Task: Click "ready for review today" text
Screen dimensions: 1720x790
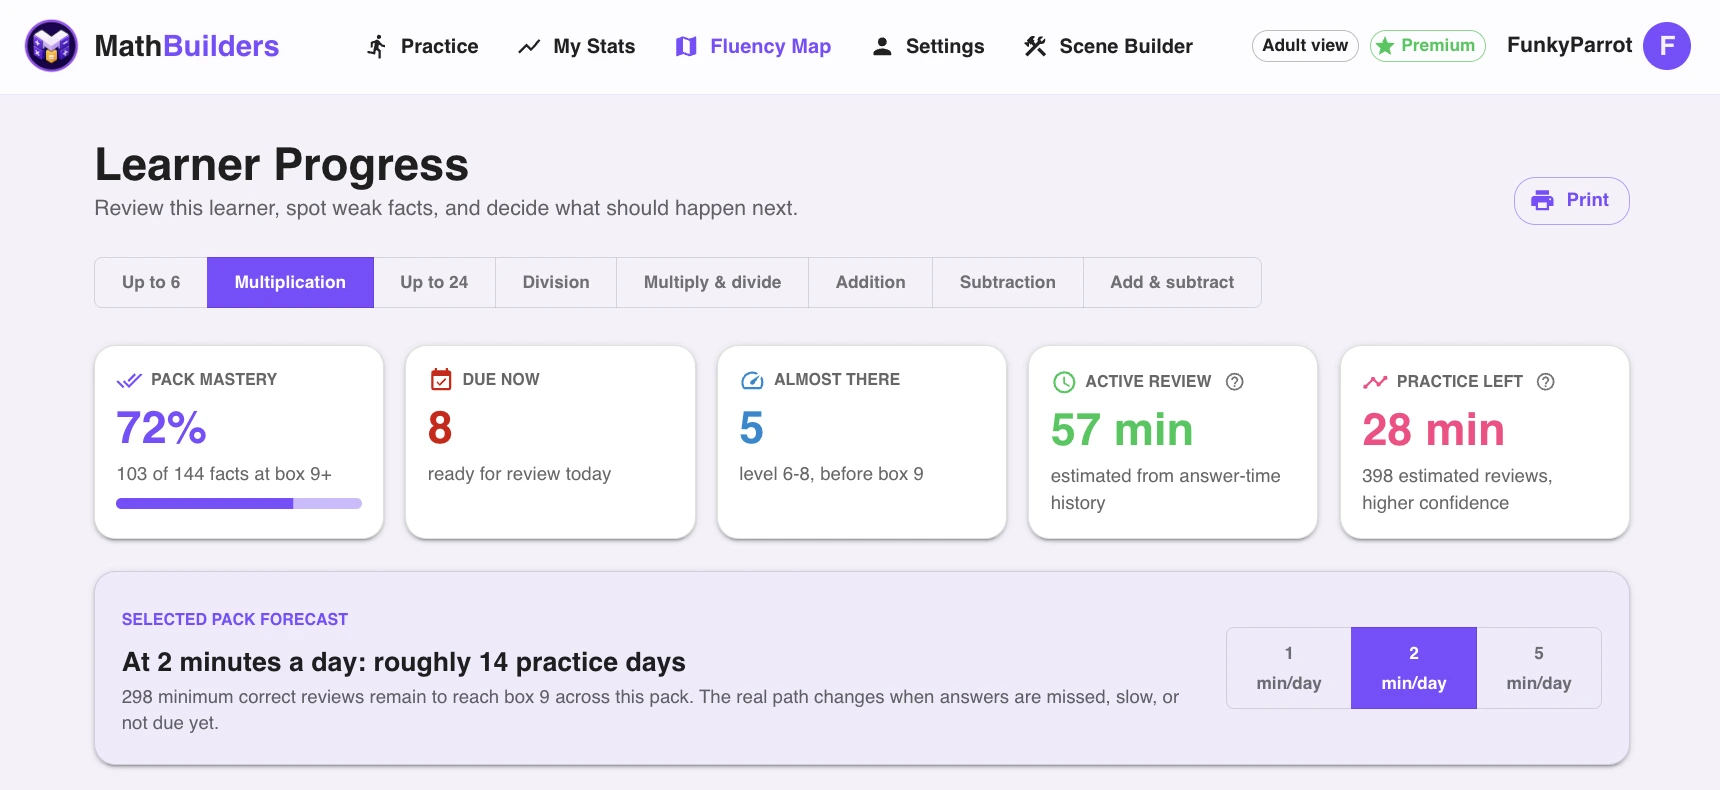Action: [x=519, y=474]
